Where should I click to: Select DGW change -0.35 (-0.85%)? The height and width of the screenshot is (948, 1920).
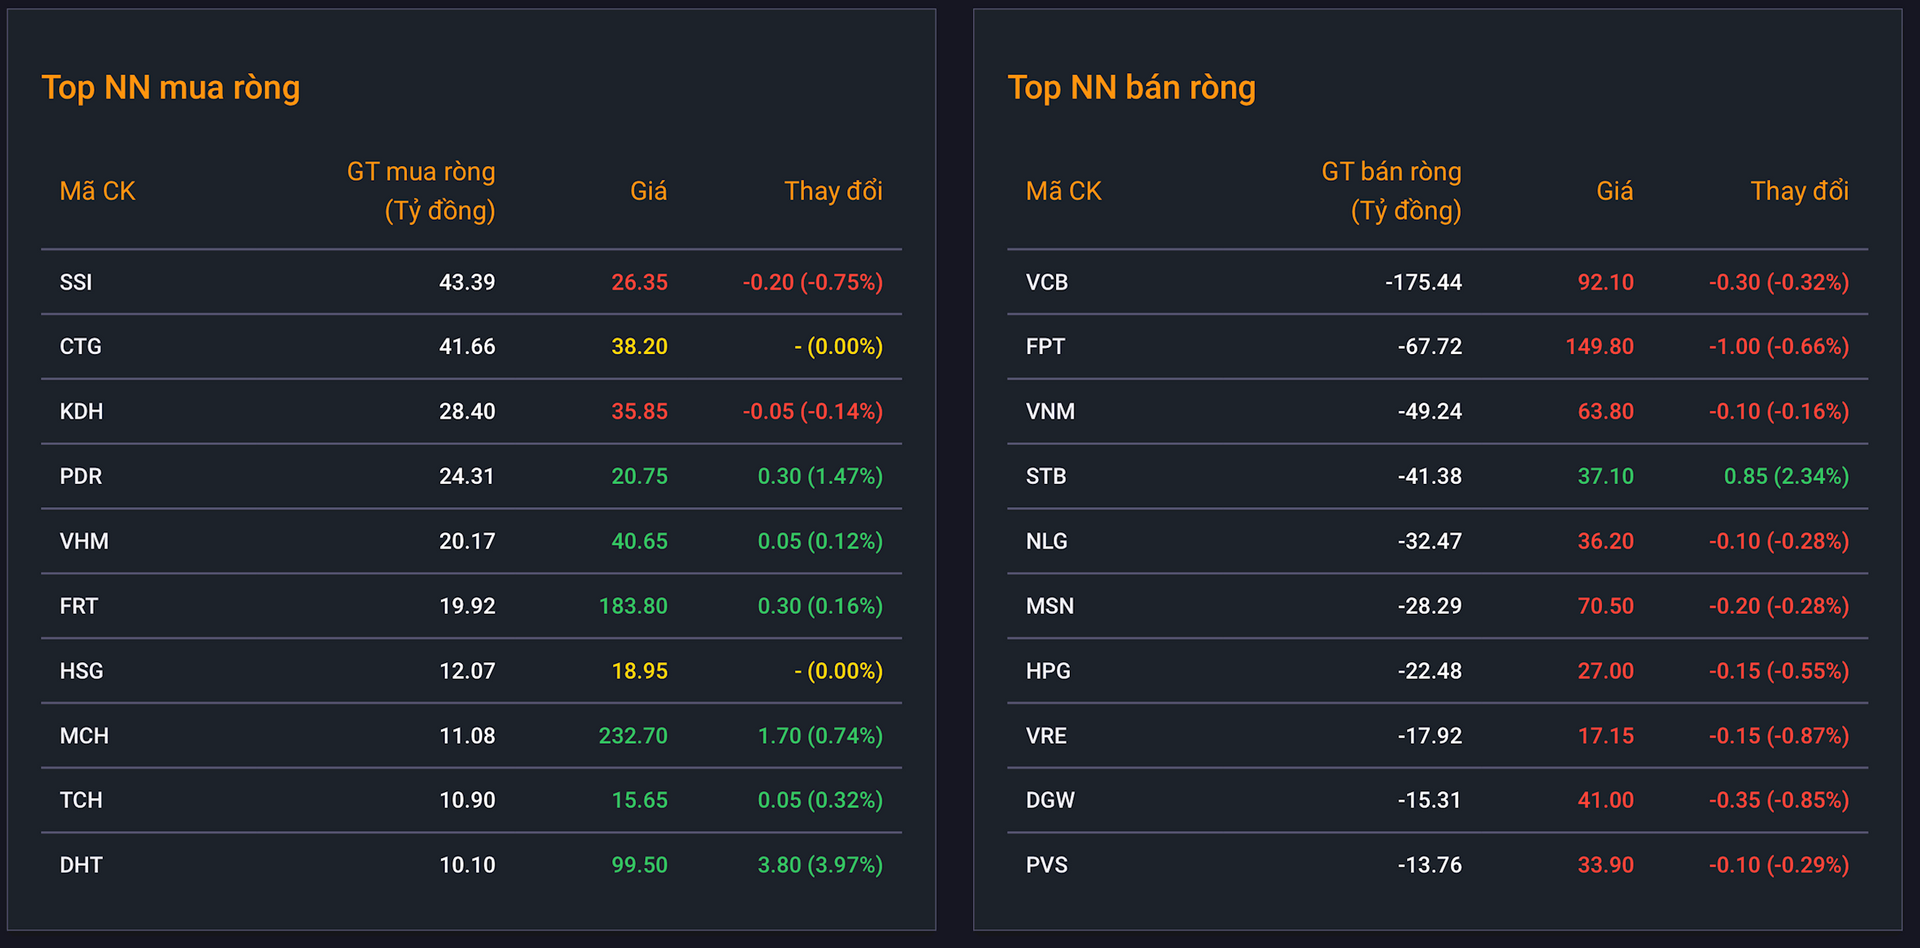pos(1778,800)
